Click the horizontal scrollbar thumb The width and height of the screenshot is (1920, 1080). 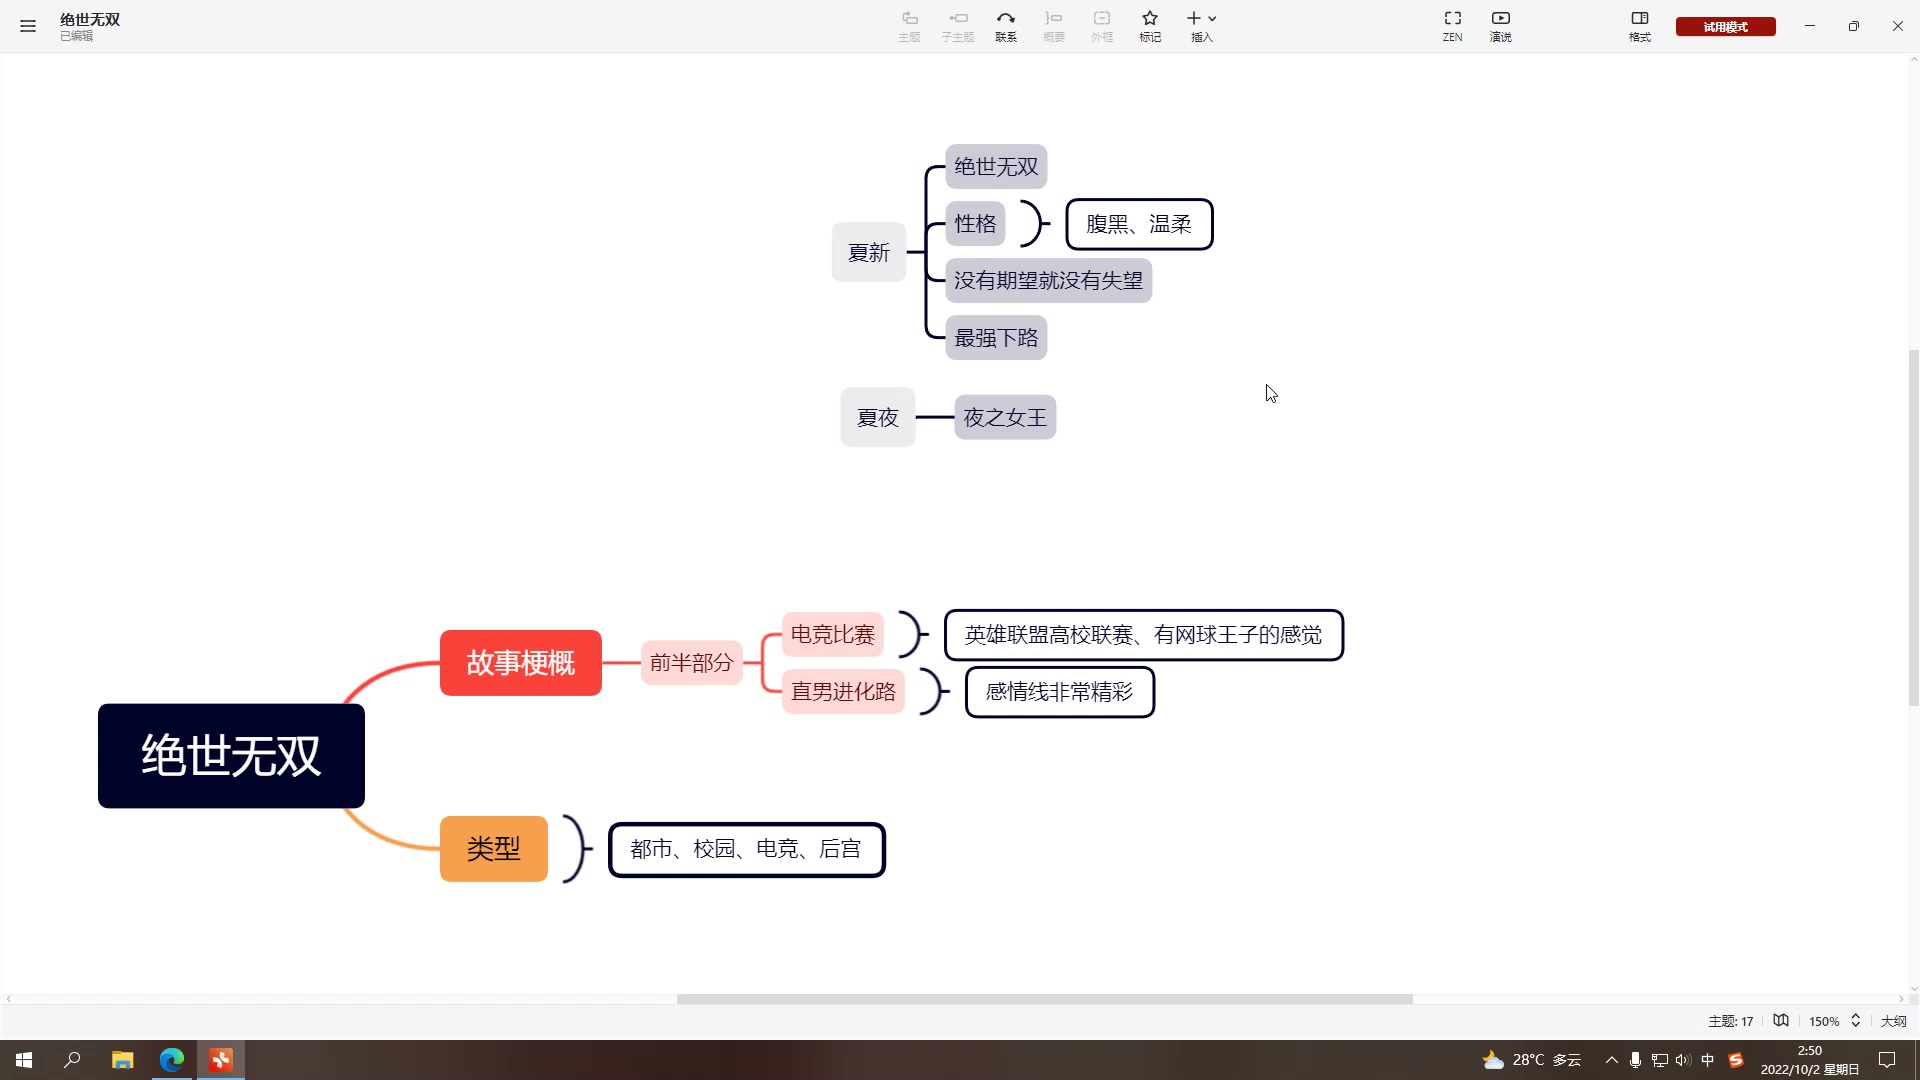click(x=1044, y=999)
